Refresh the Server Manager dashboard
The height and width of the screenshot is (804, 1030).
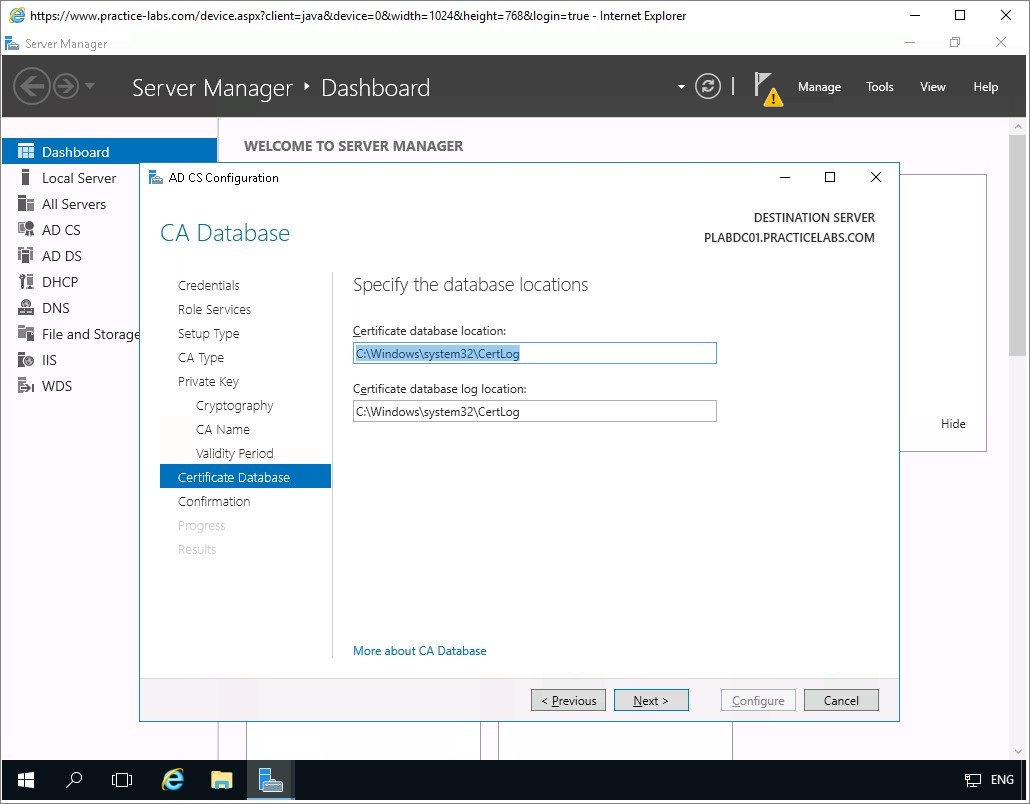point(707,86)
